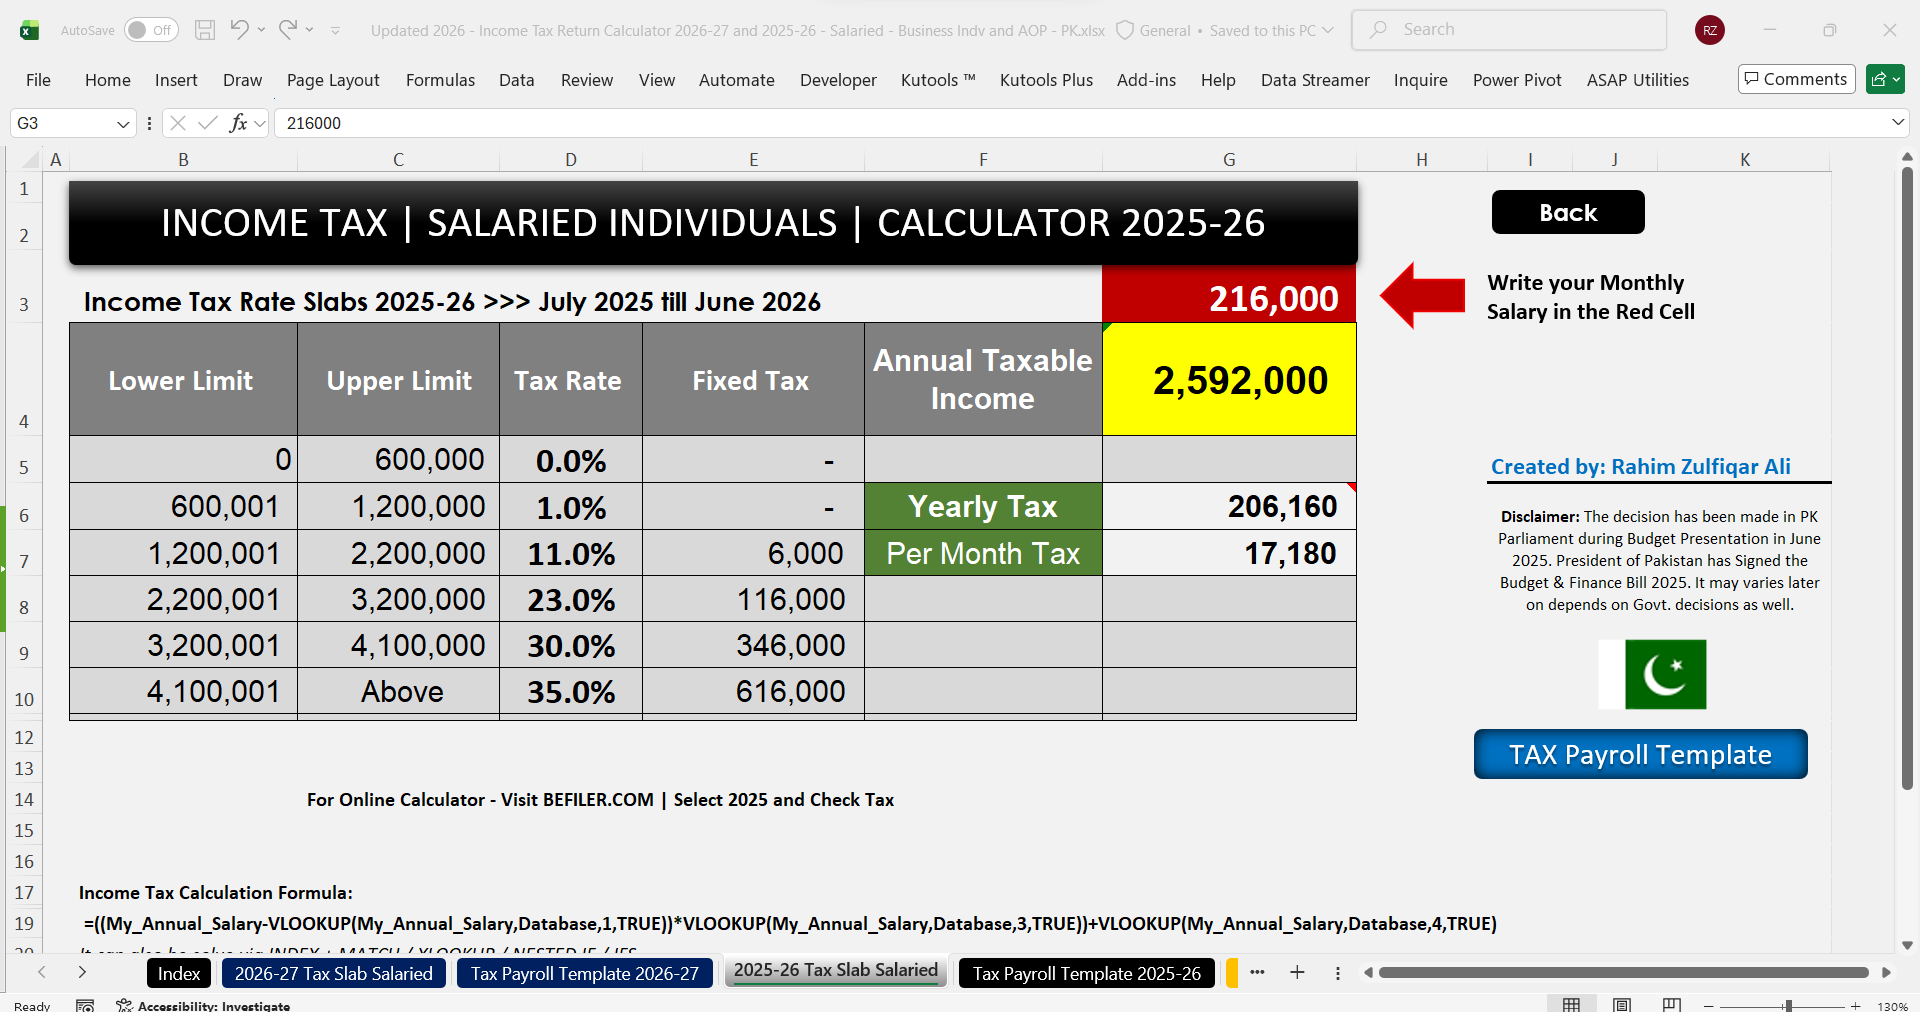Toggle the AutoSave switch
Viewport: 1920px width, 1012px height.
[x=151, y=30]
